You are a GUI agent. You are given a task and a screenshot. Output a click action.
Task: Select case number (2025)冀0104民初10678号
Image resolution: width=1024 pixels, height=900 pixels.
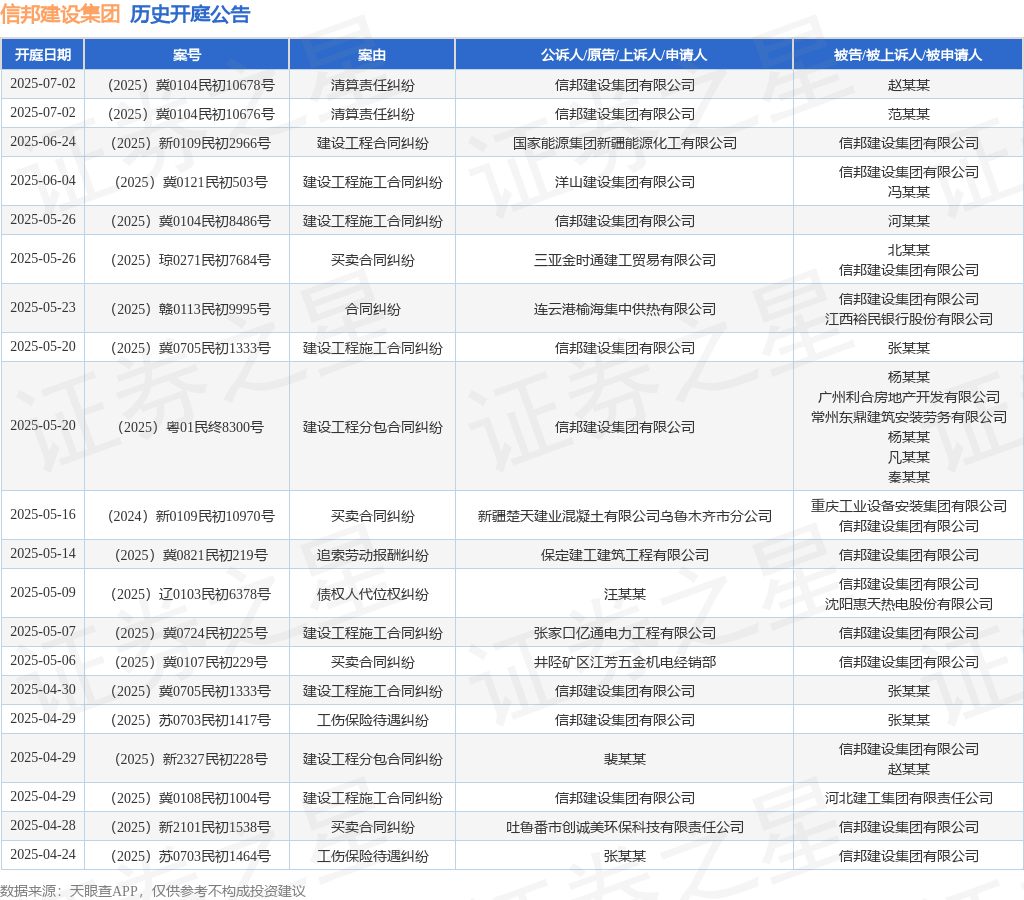click(191, 85)
